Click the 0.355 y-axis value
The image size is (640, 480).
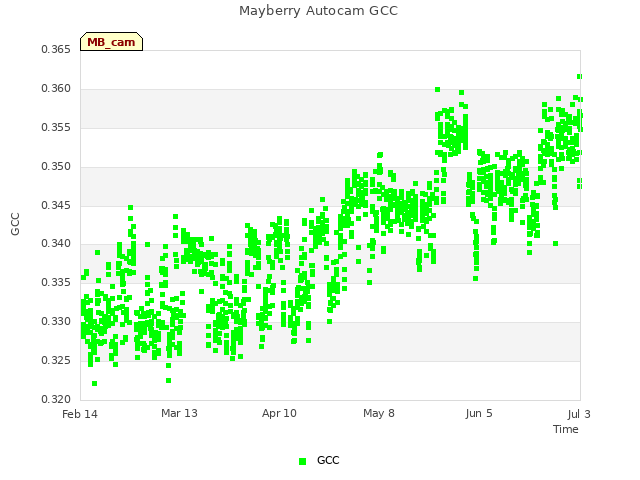click(56, 128)
